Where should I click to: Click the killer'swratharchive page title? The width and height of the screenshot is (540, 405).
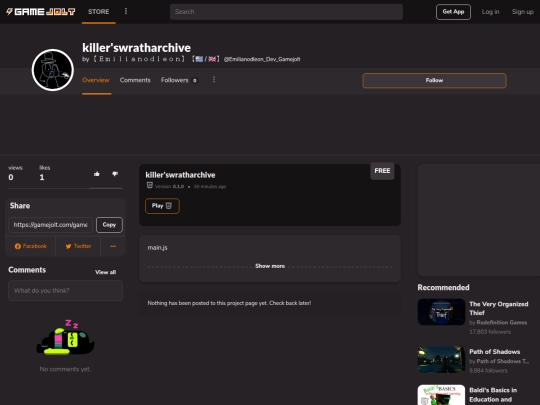coord(136,48)
